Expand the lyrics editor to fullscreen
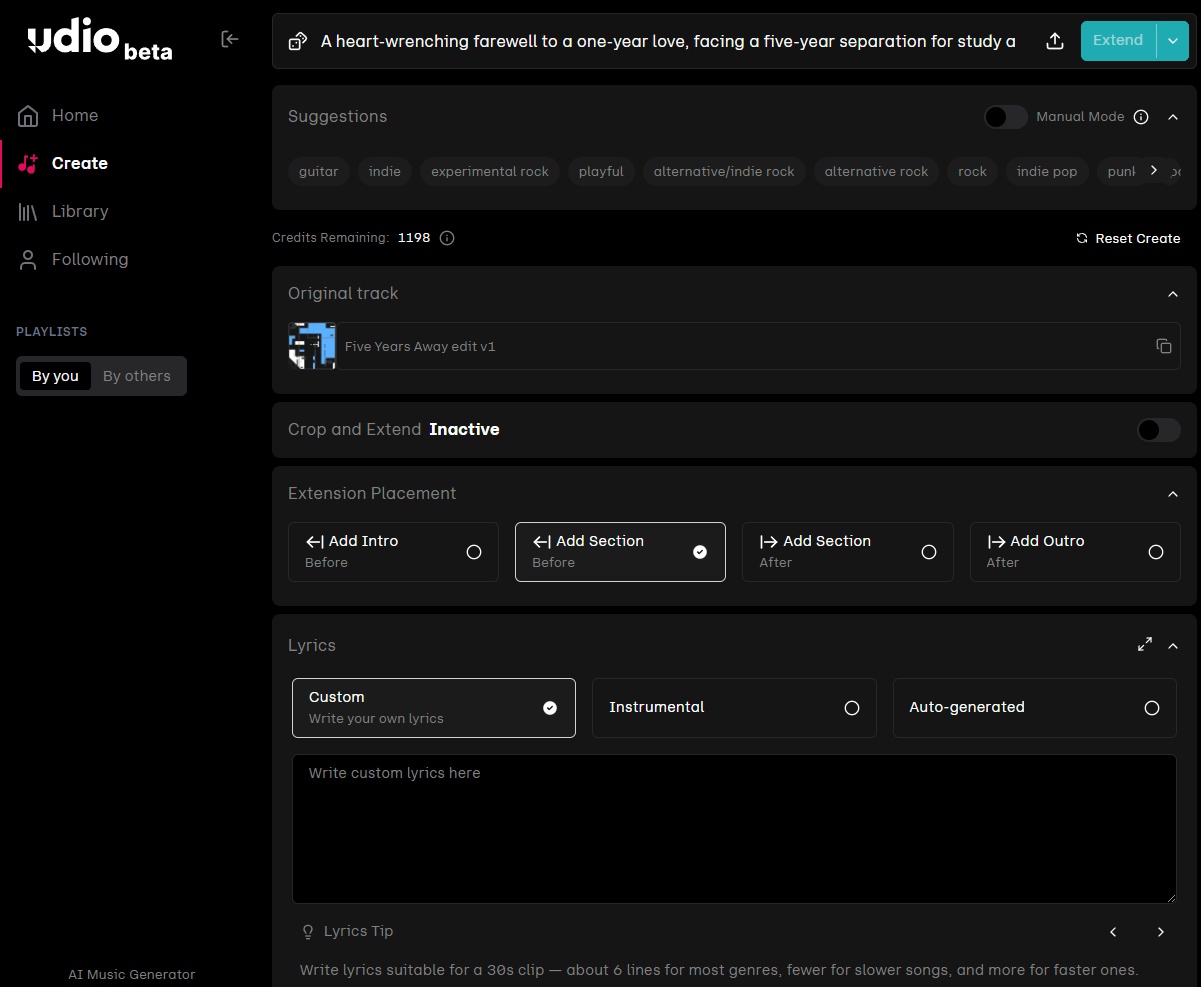Image resolution: width=1201 pixels, height=987 pixels. [x=1145, y=645]
